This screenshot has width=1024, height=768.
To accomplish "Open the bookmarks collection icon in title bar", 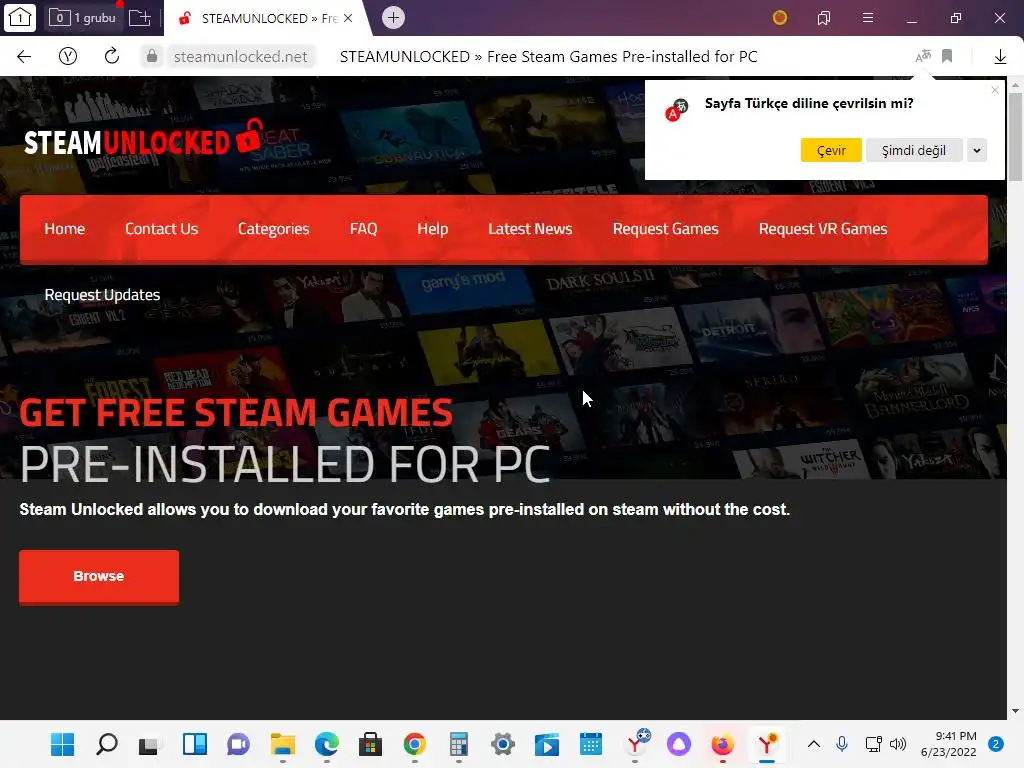I will (824, 18).
